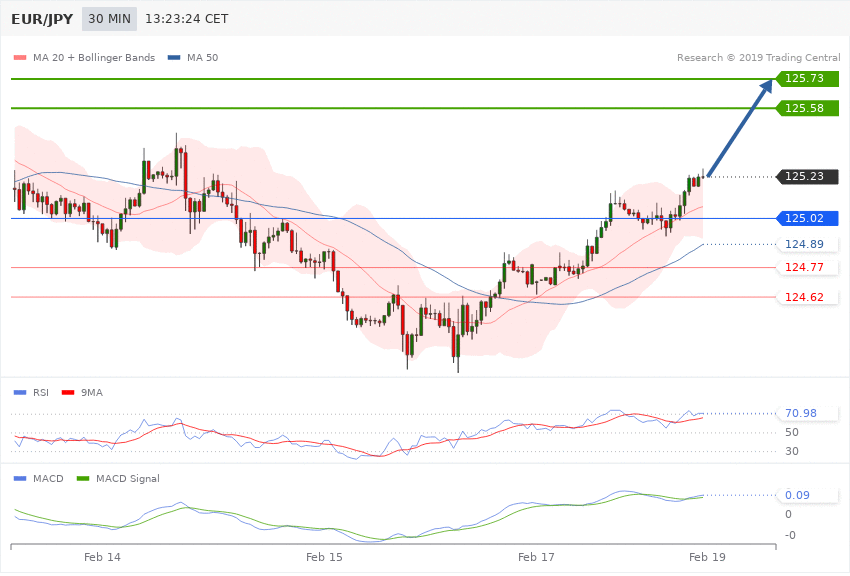Click the EUR/JPY symbol title
Screen dimensions: 850x576
(42, 19)
